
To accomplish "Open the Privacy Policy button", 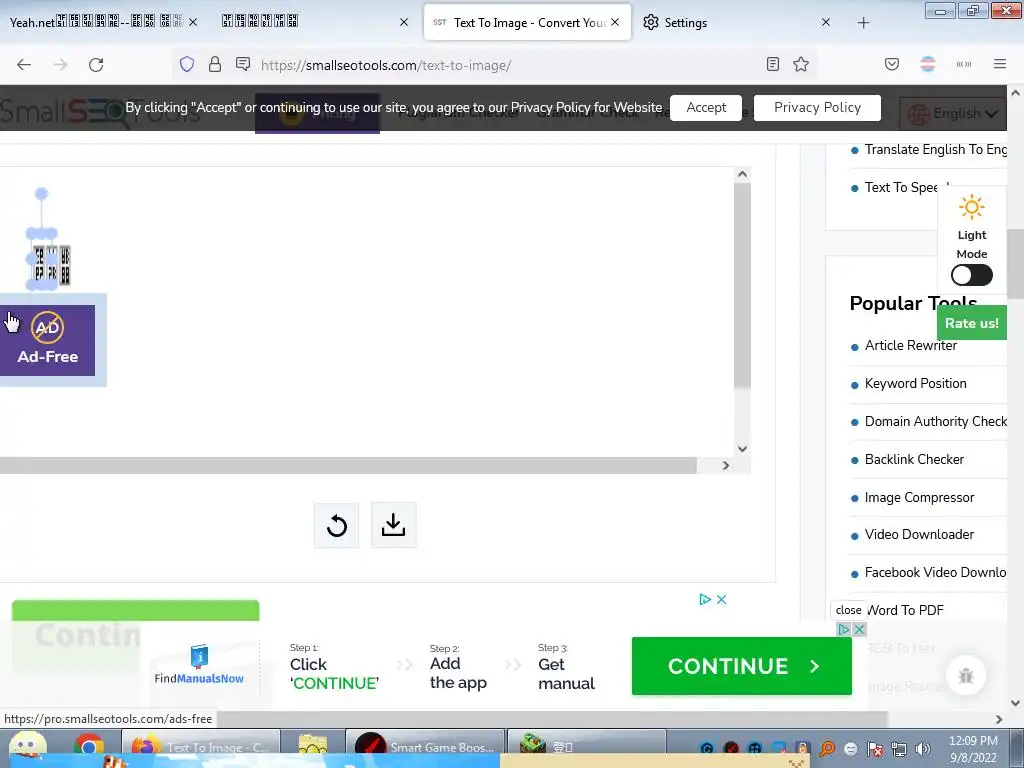I will [817, 108].
